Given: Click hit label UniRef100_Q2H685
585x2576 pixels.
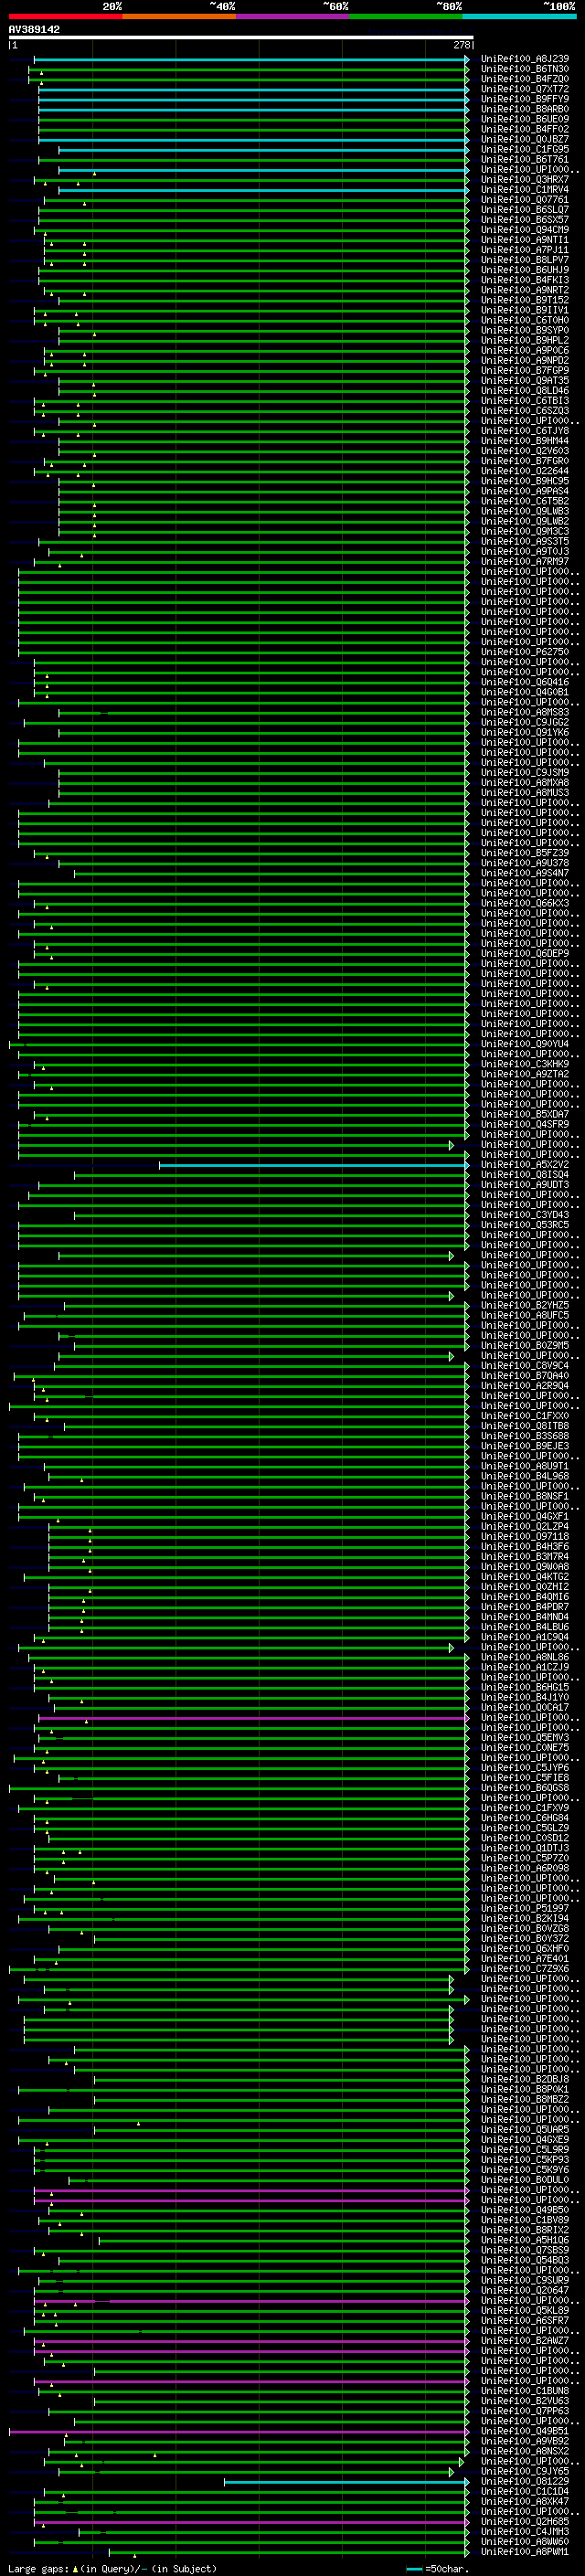Looking at the screenshot, I should 525,2521.
